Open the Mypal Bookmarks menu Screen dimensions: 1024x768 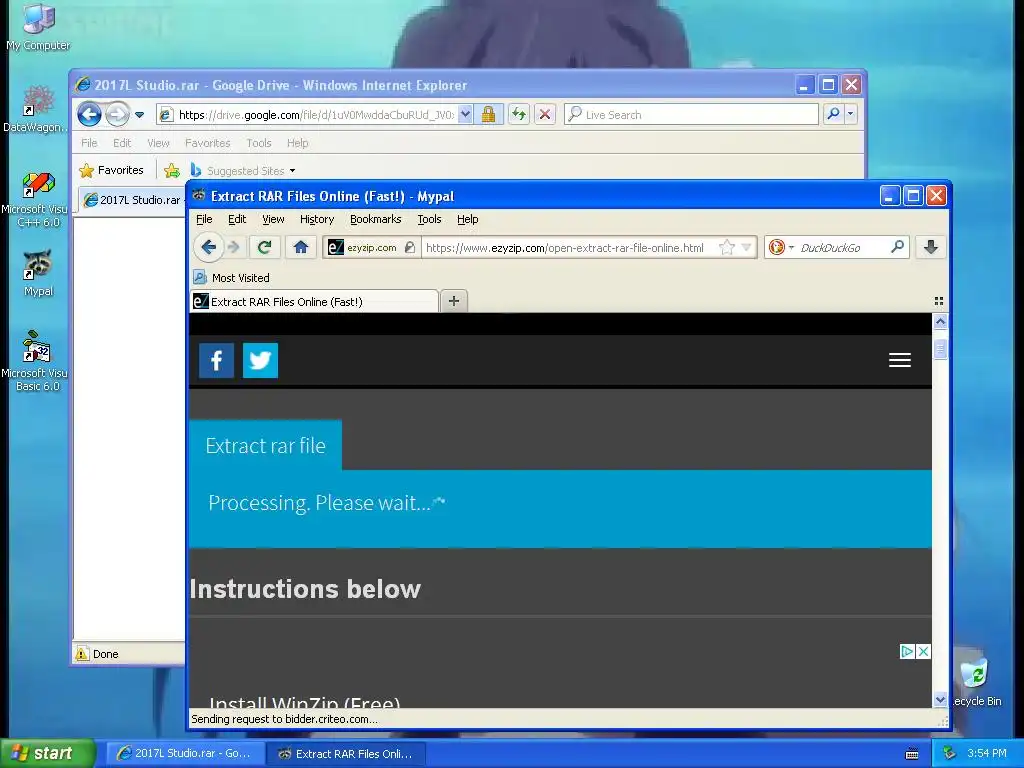[x=376, y=219]
